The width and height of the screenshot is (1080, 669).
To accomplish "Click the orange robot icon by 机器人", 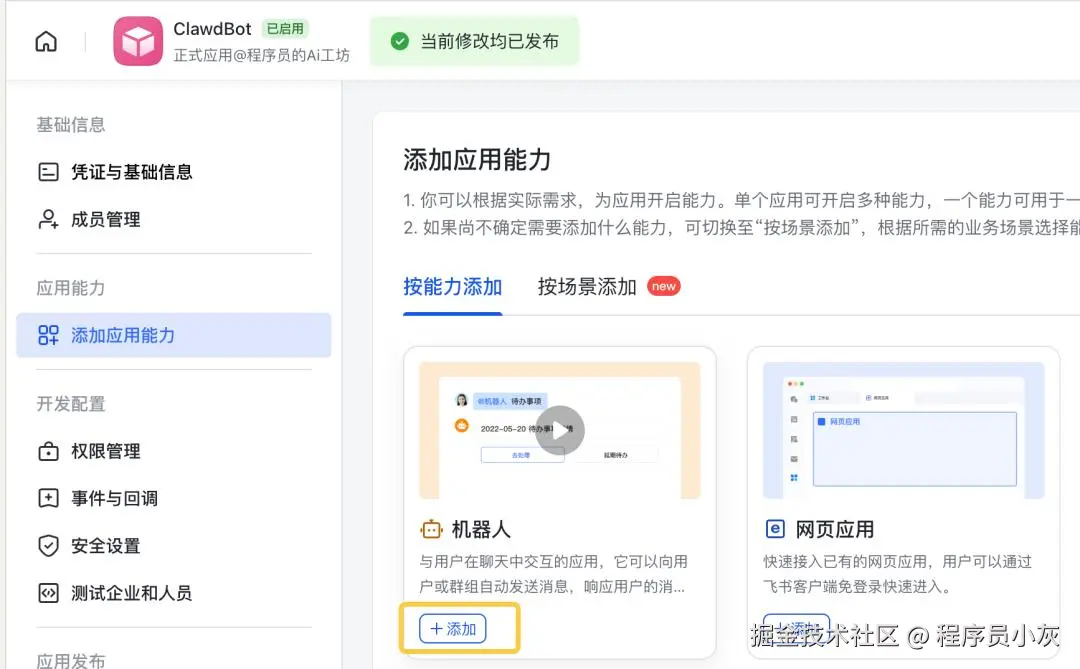I will click(x=432, y=529).
